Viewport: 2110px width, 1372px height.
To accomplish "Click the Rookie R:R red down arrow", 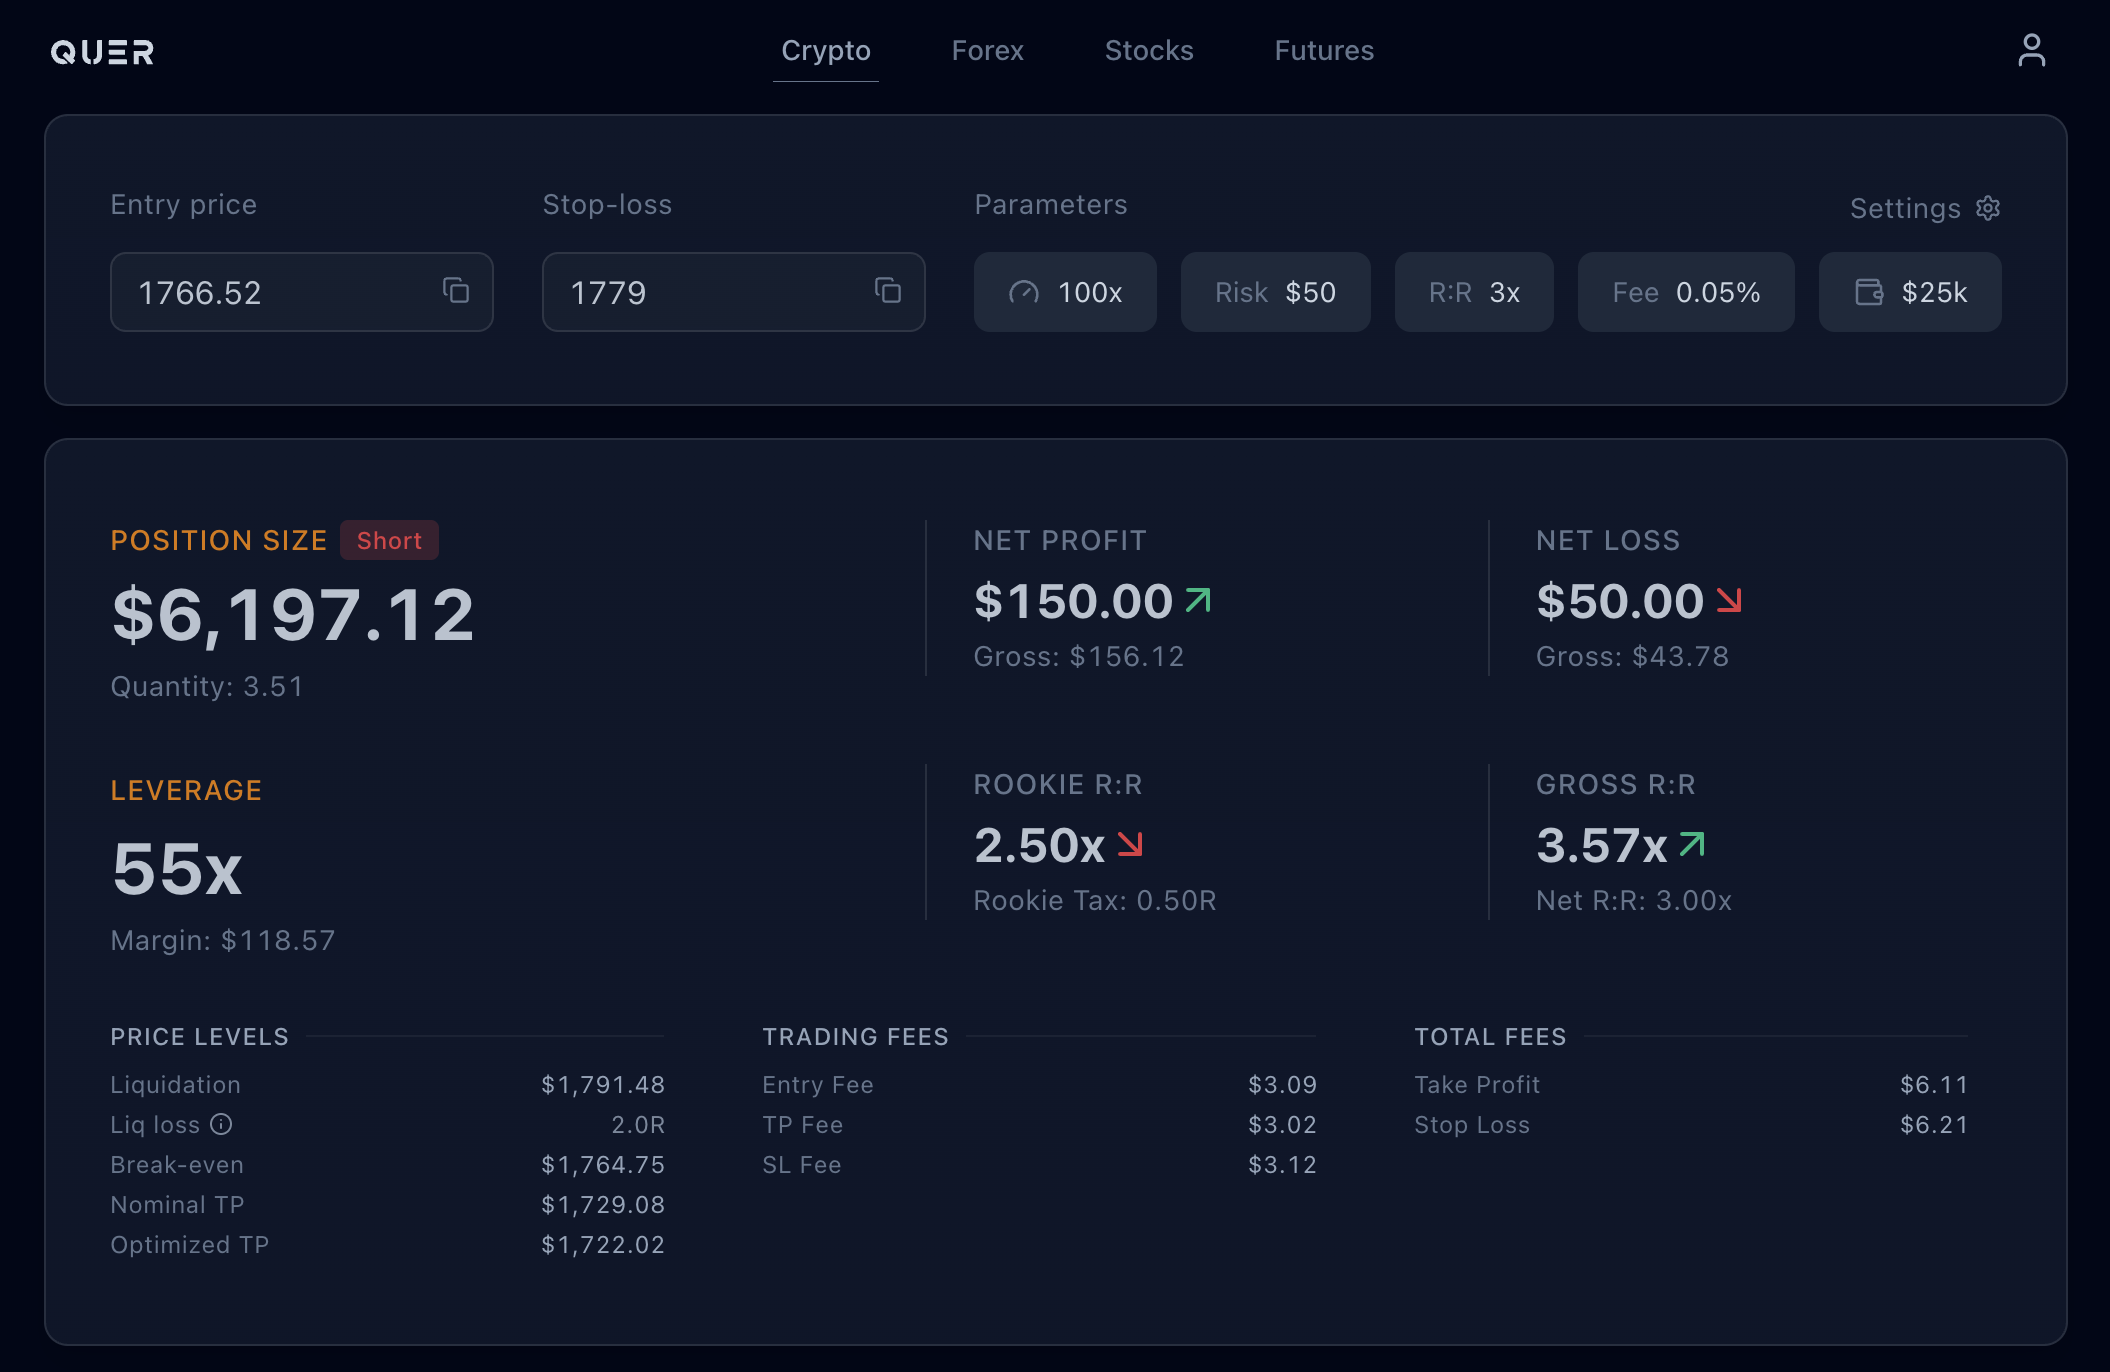I will tap(1130, 844).
